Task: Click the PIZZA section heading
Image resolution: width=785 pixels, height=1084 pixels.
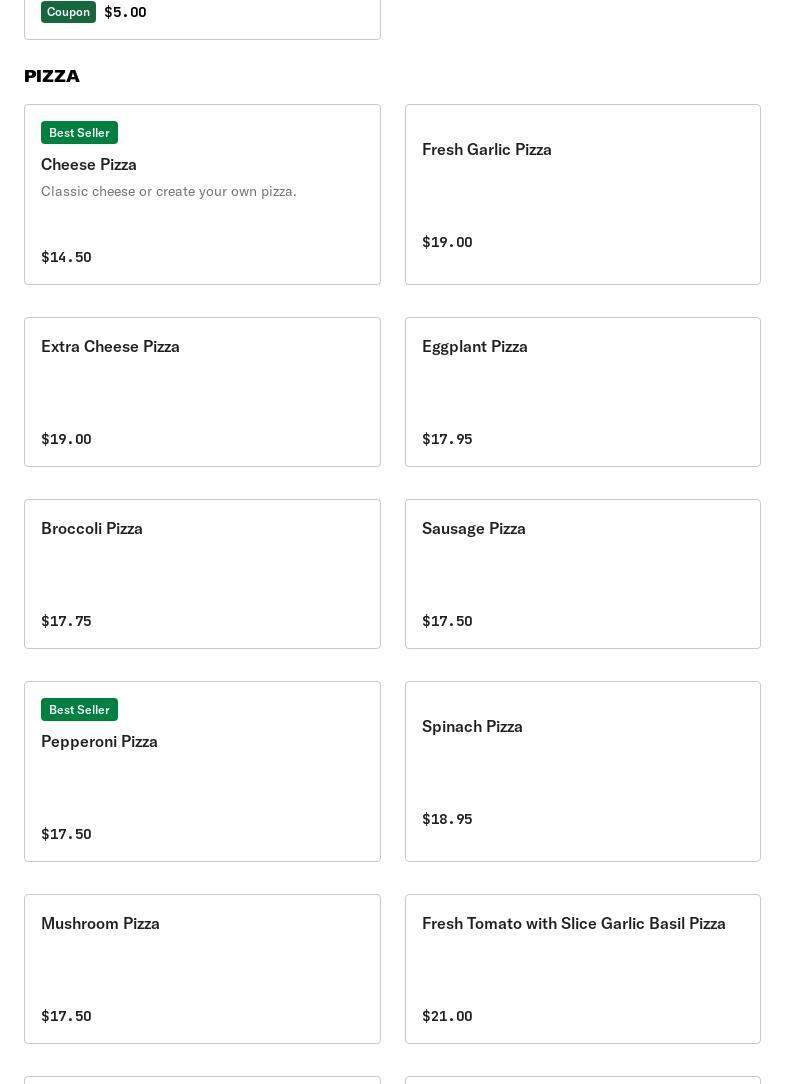Action: pos(52,76)
